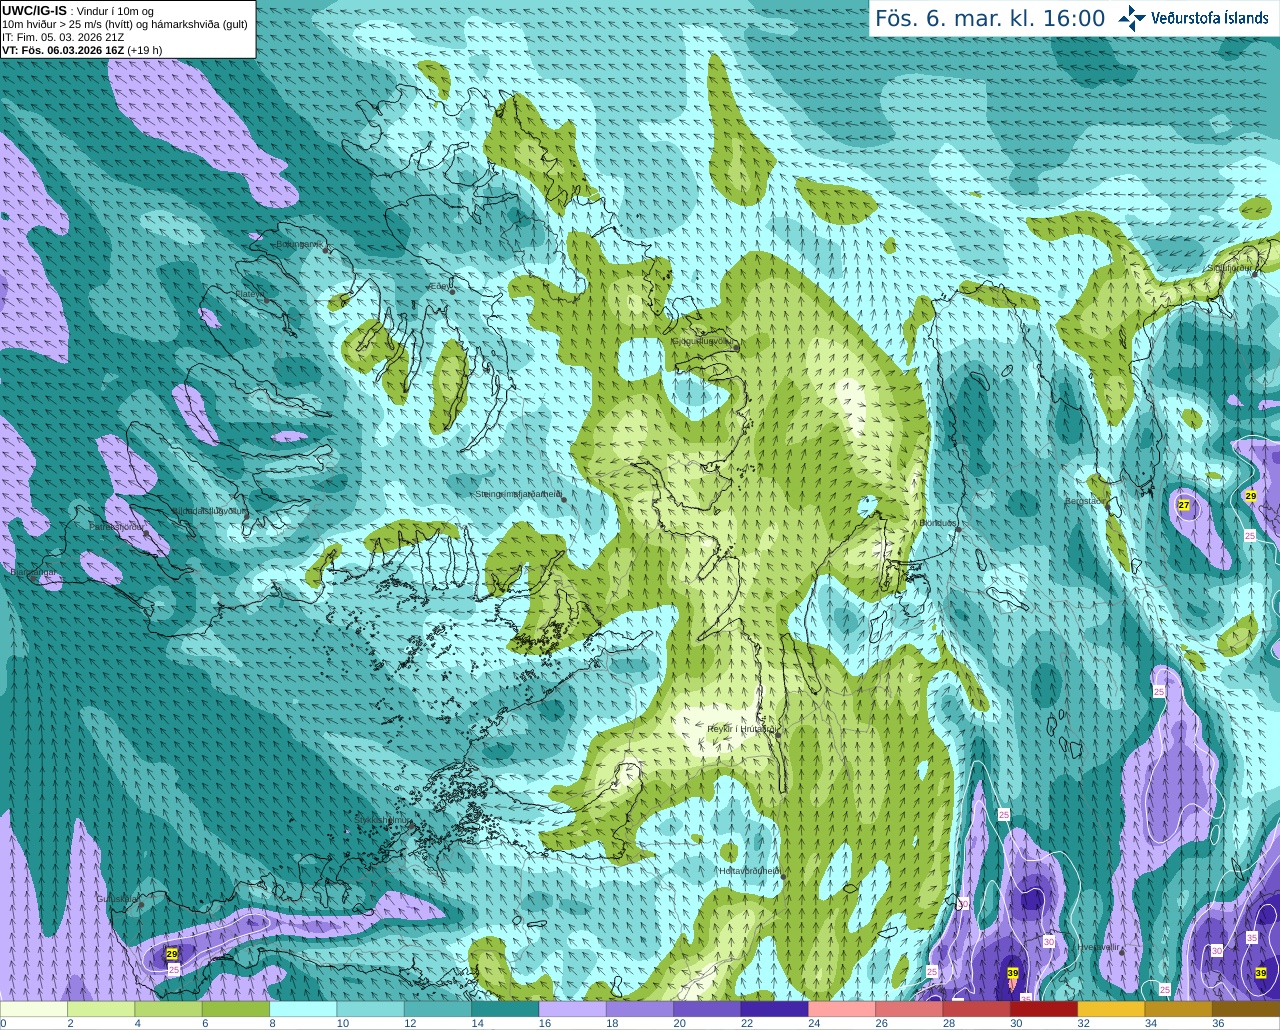Viewport: 1280px width, 1030px height.
Task: Click the Reykir í Hrútafirði station label
Action: [741, 729]
